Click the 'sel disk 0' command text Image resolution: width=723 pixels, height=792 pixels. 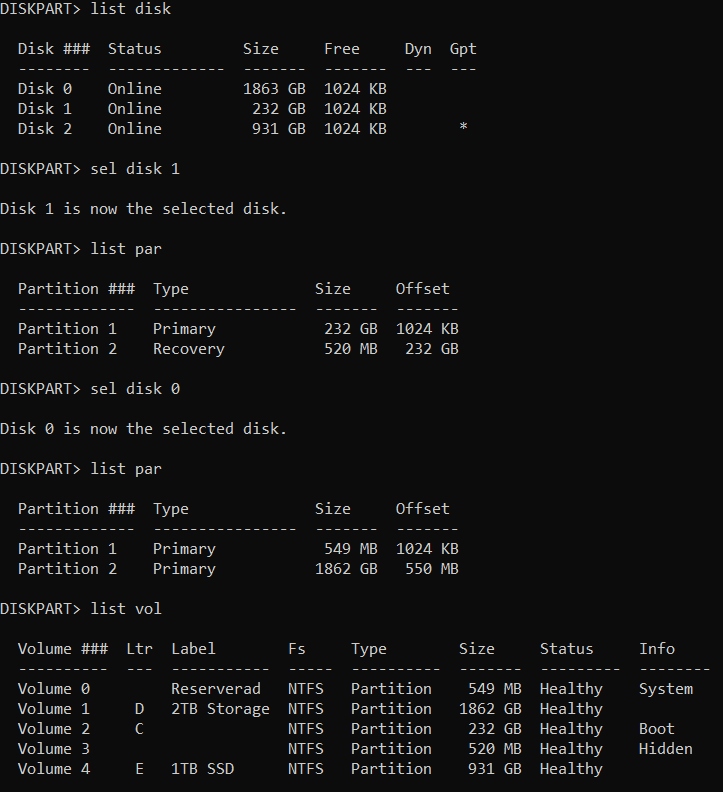(x=135, y=389)
